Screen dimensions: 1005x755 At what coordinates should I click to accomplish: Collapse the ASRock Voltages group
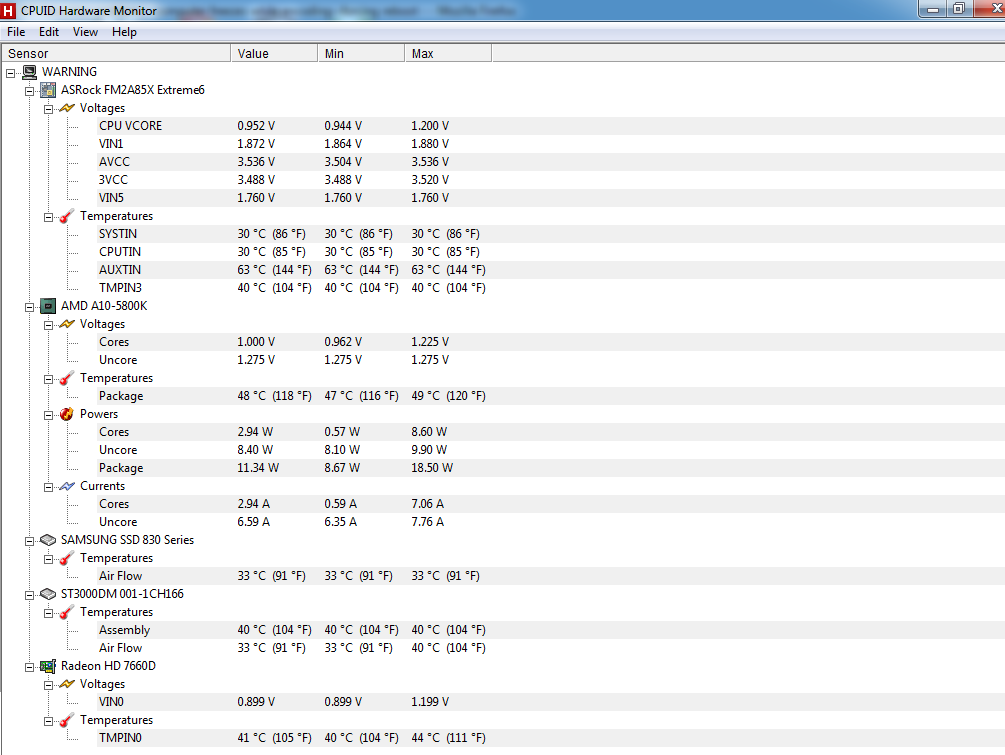48,109
